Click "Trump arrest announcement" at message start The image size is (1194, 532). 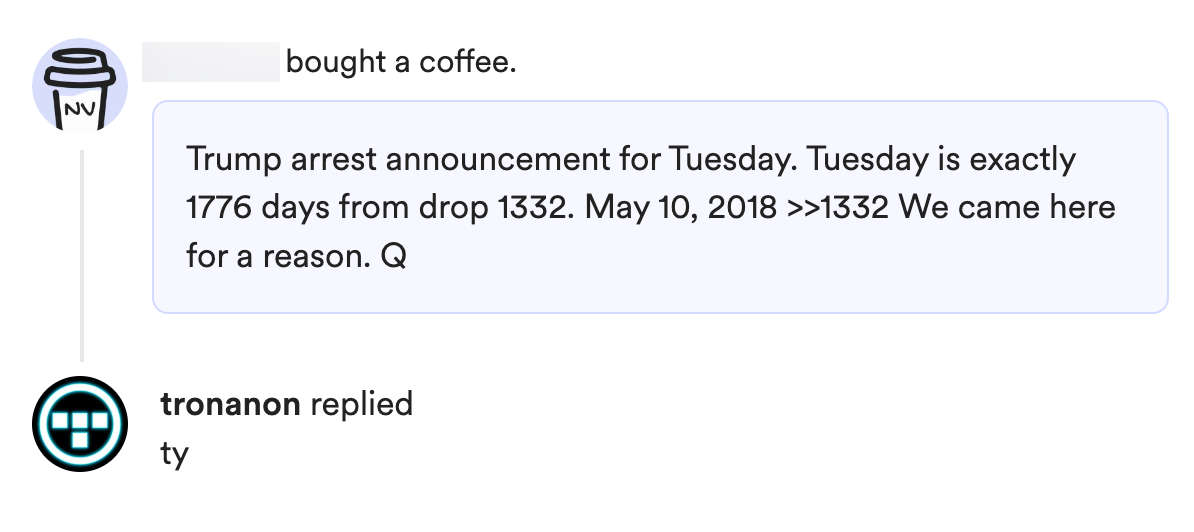(392, 159)
